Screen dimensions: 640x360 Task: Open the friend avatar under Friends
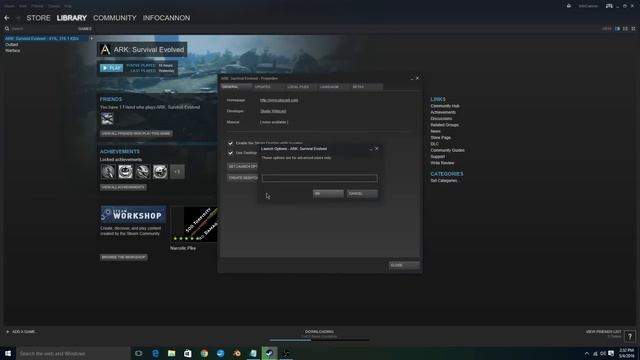pos(107,119)
